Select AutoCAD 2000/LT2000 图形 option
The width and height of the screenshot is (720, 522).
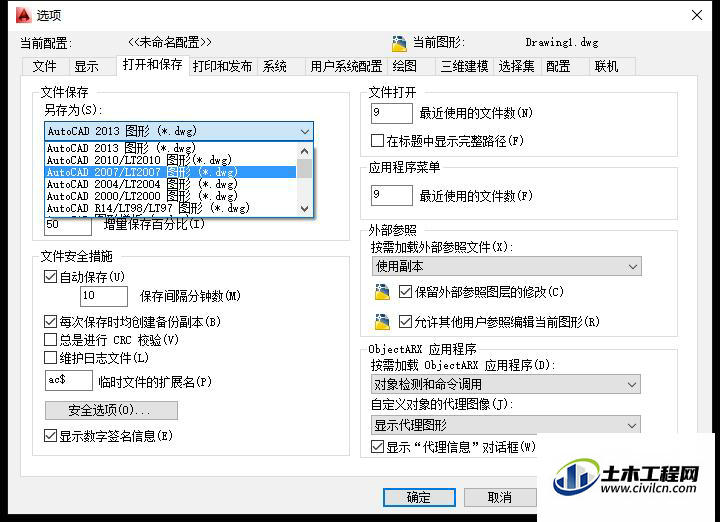tap(171, 196)
